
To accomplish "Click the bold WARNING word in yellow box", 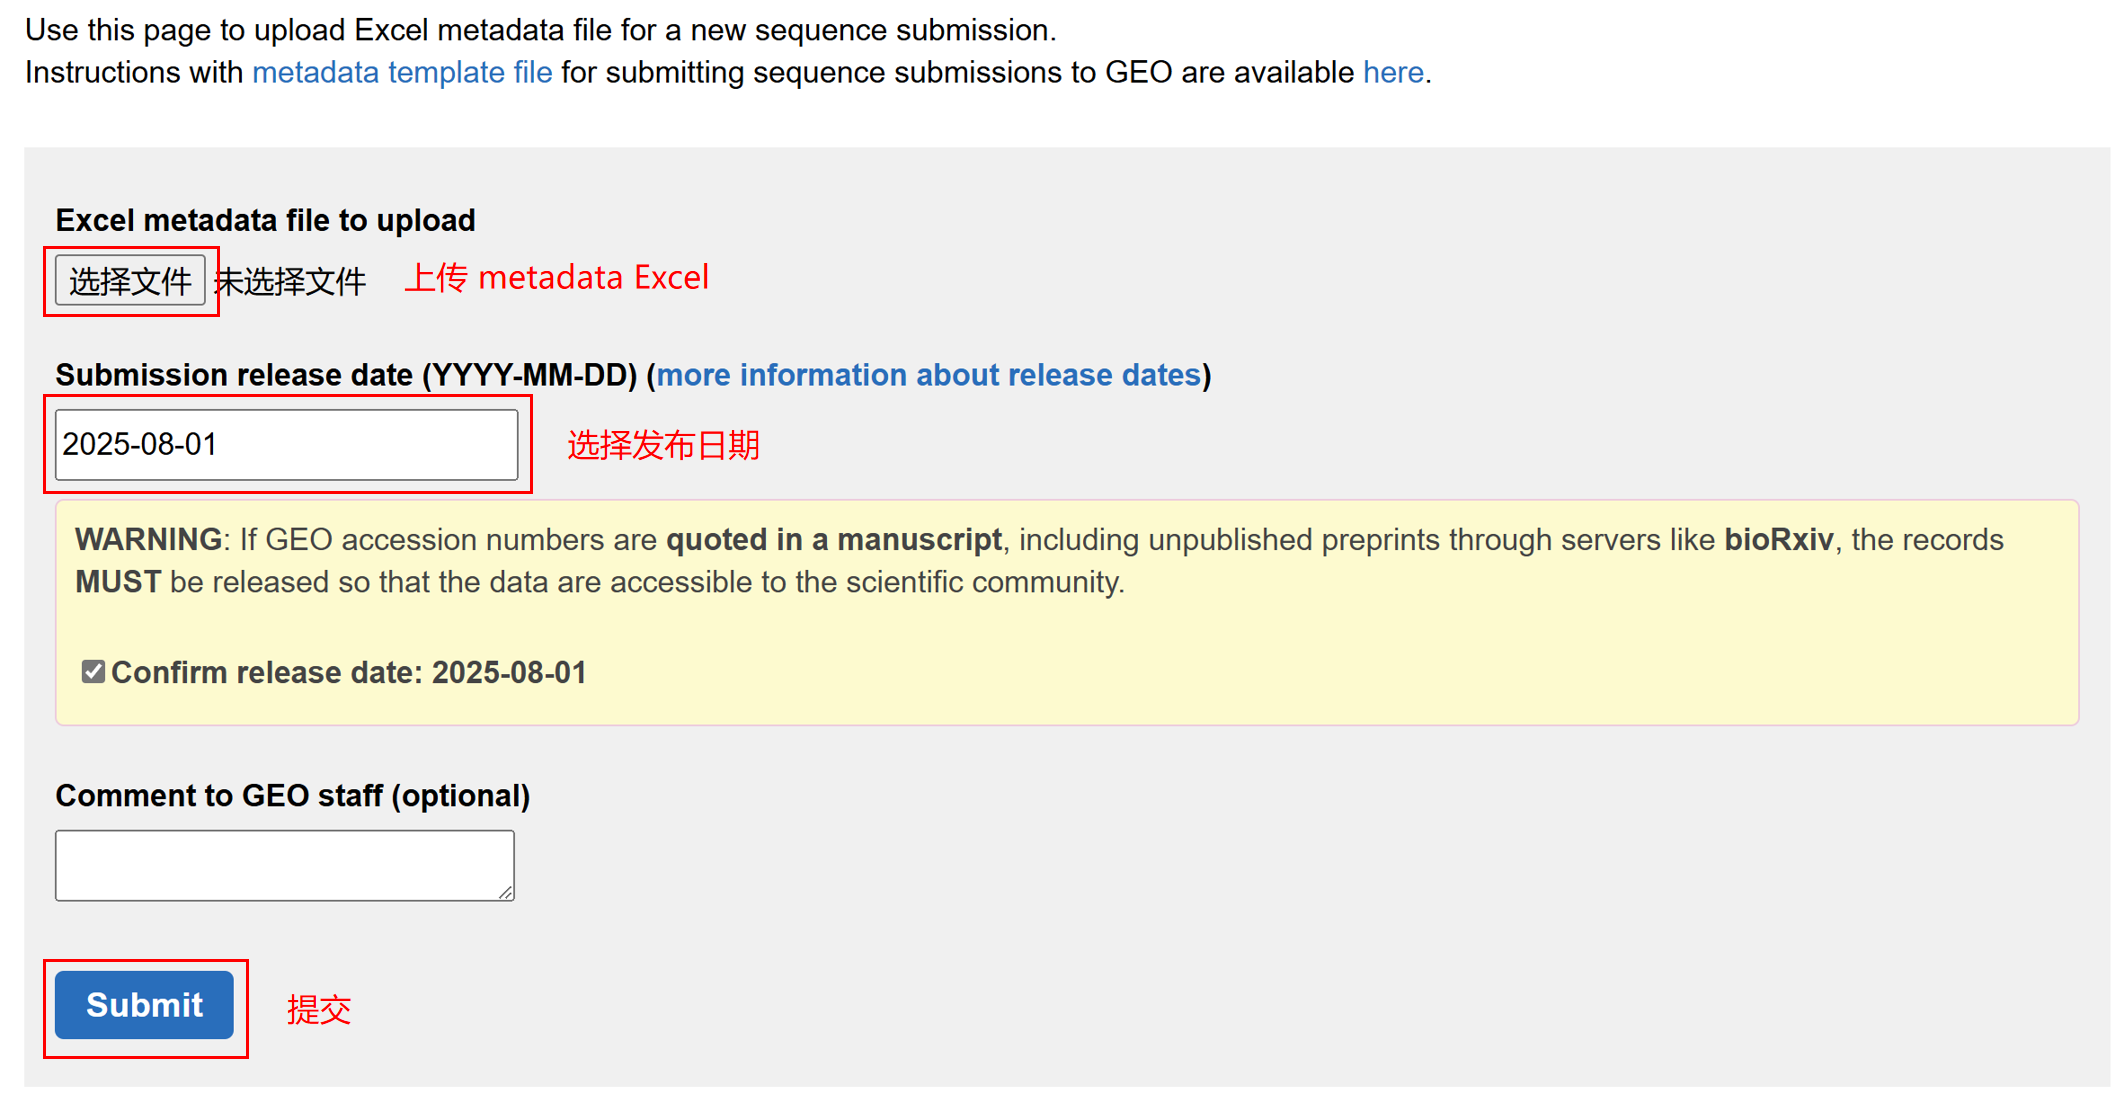I will pyautogui.click(x=148, y=540).
